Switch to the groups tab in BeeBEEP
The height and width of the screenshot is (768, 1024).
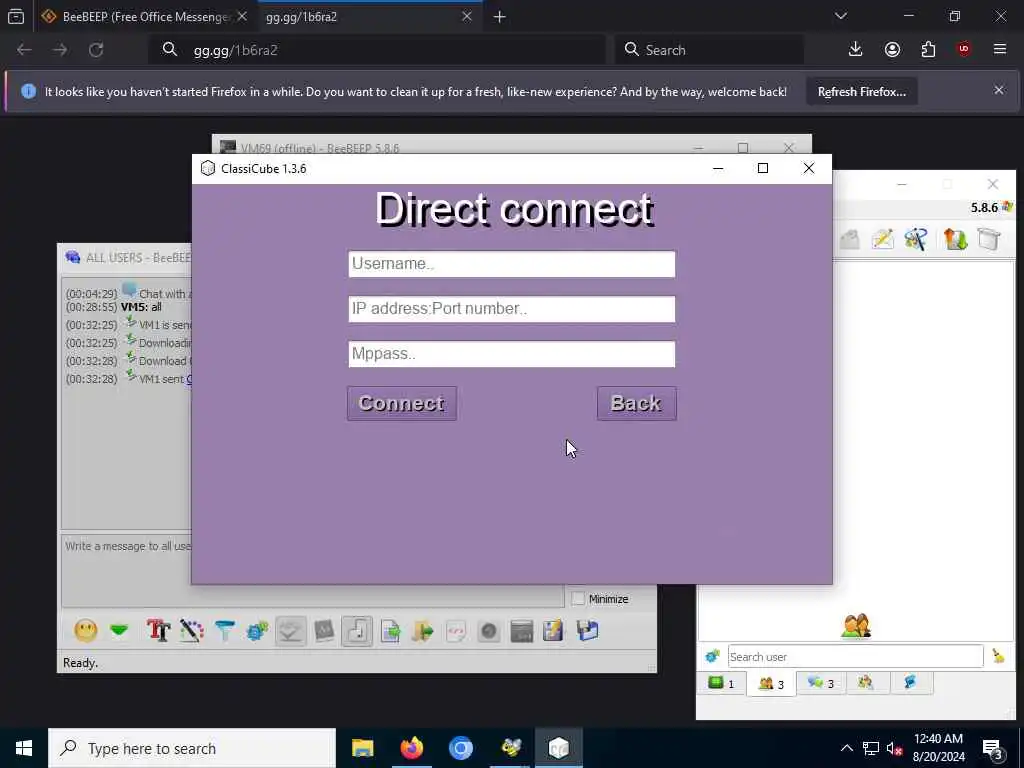865,682
